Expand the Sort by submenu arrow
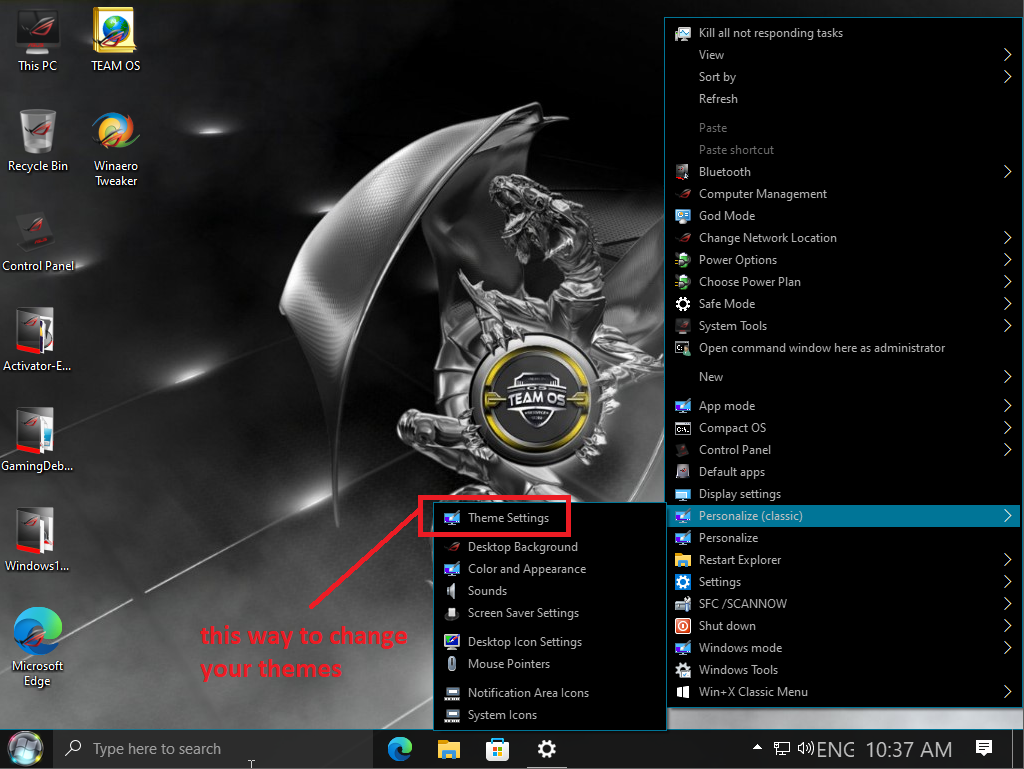Screen dimensions: 1024x769 coord(1007,77)
